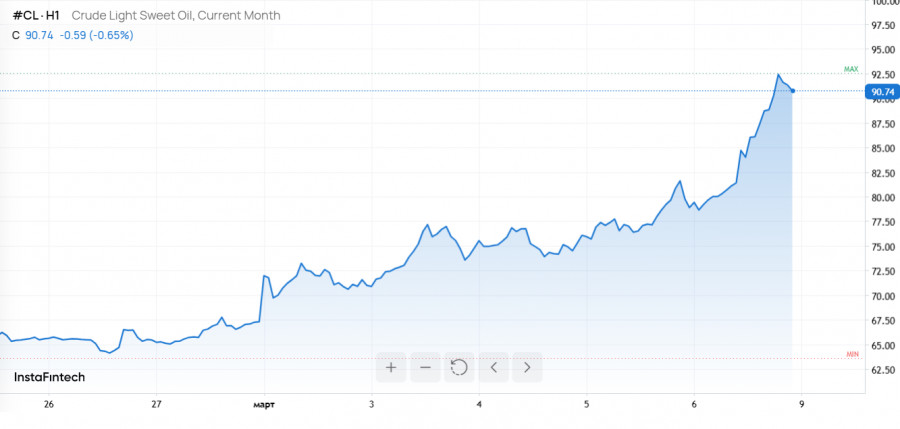
Task: Select the blue 90.74 price label on axis
Action: point(882,92)
